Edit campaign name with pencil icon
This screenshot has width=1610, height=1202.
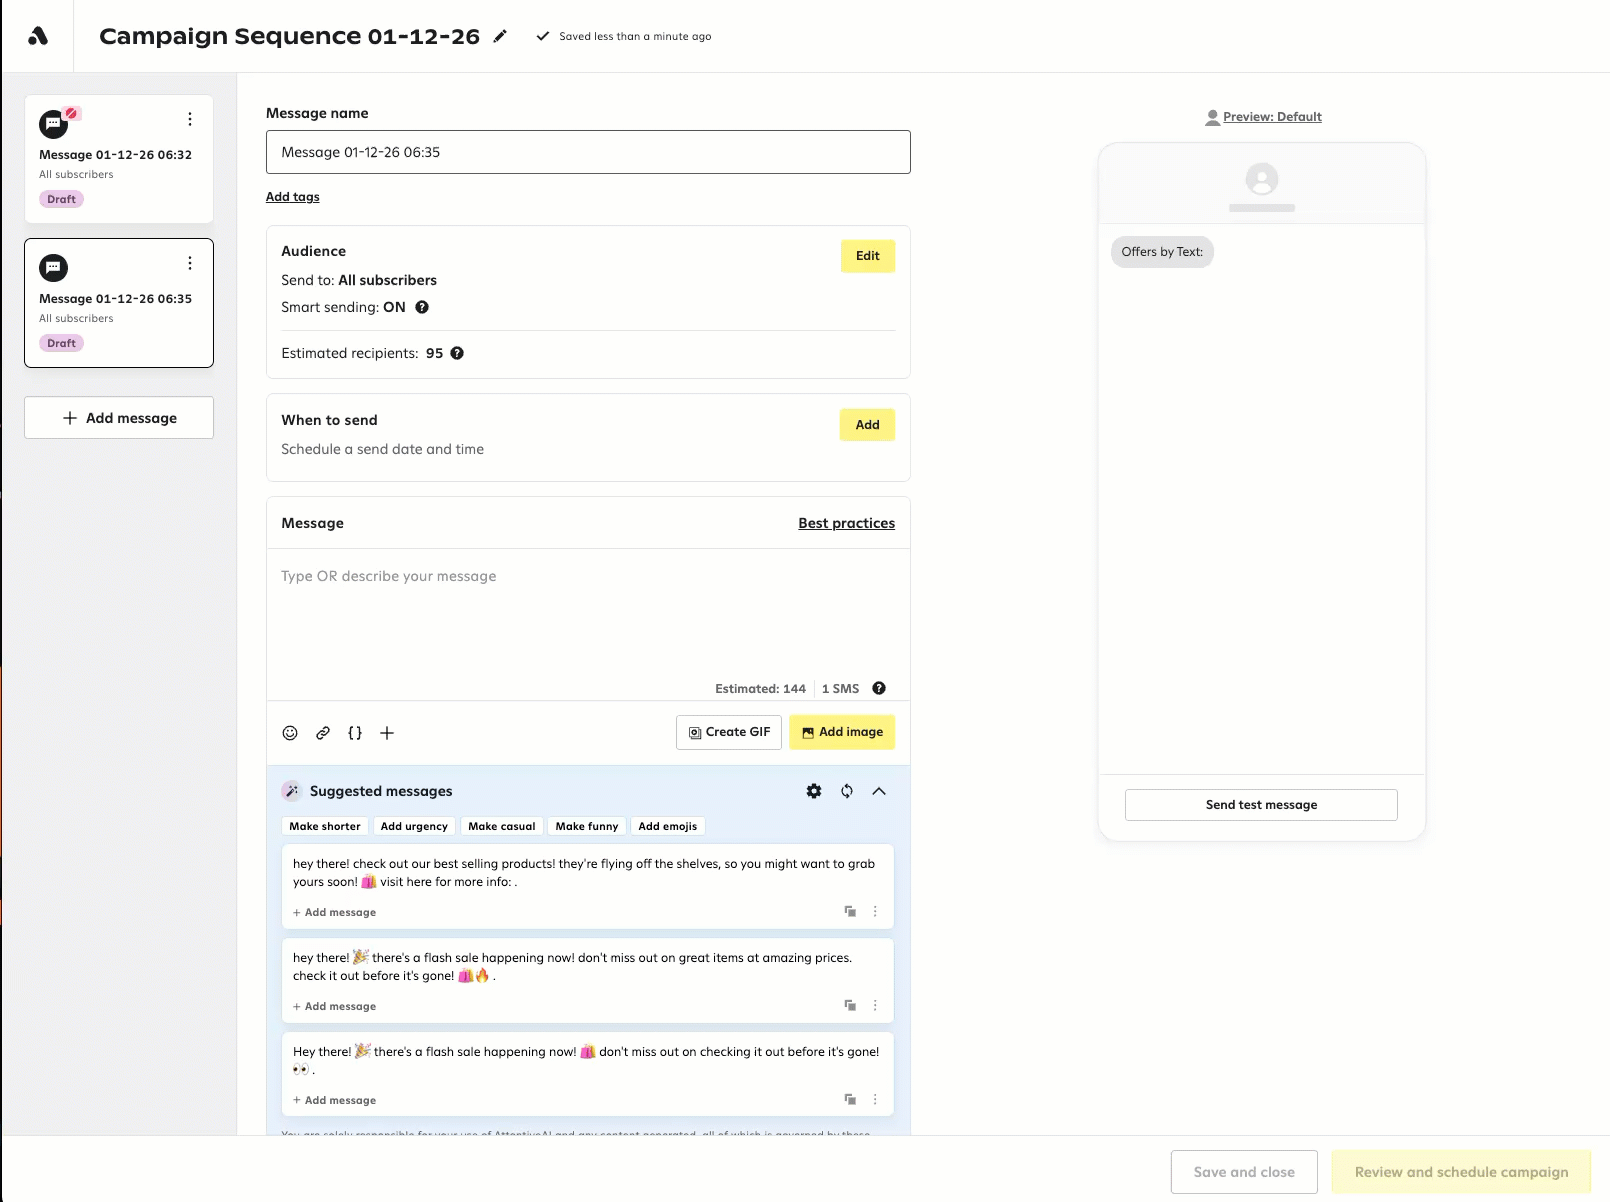(x=500, y=36)
